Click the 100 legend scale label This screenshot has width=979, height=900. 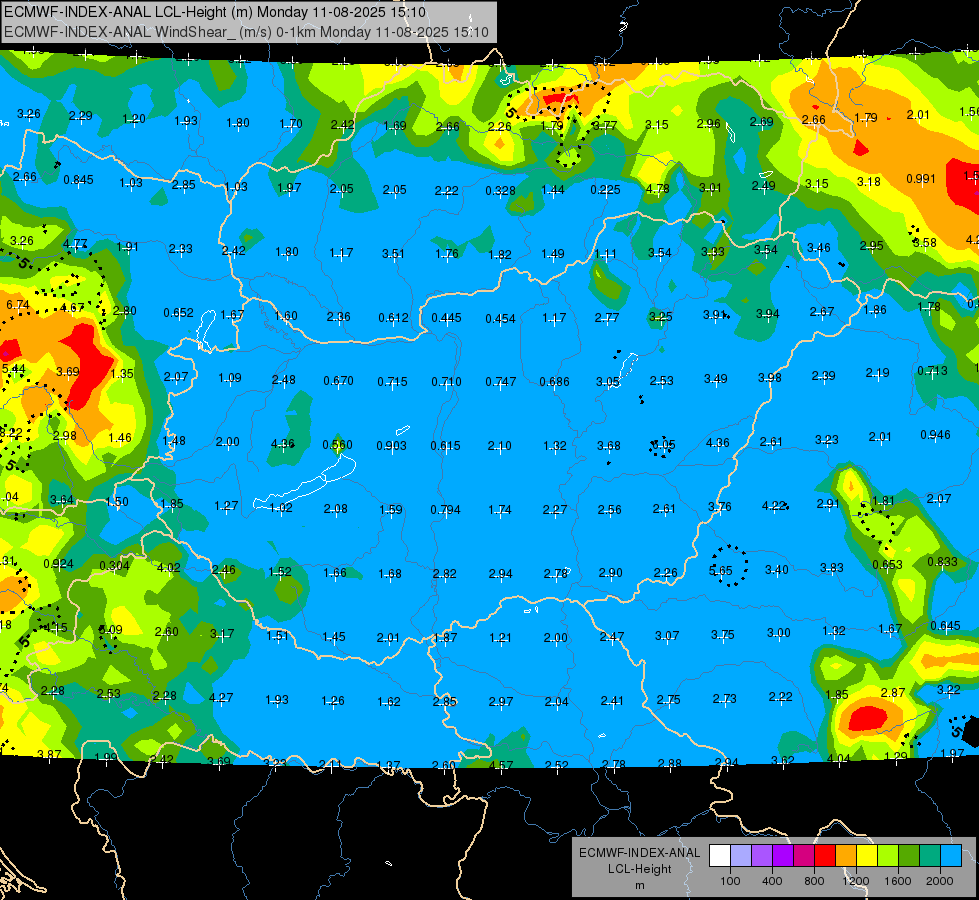[x=730, y=881]
